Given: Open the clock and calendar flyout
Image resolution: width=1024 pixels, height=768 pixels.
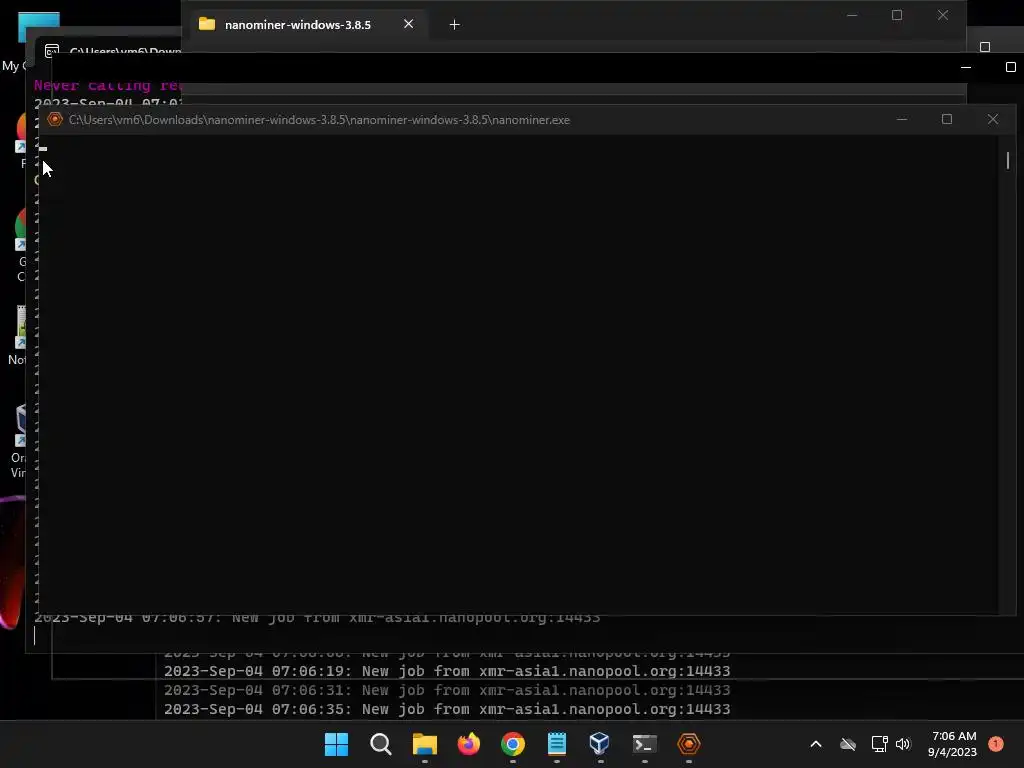Looking at the screenshot, I should click(x=953, y=744).
